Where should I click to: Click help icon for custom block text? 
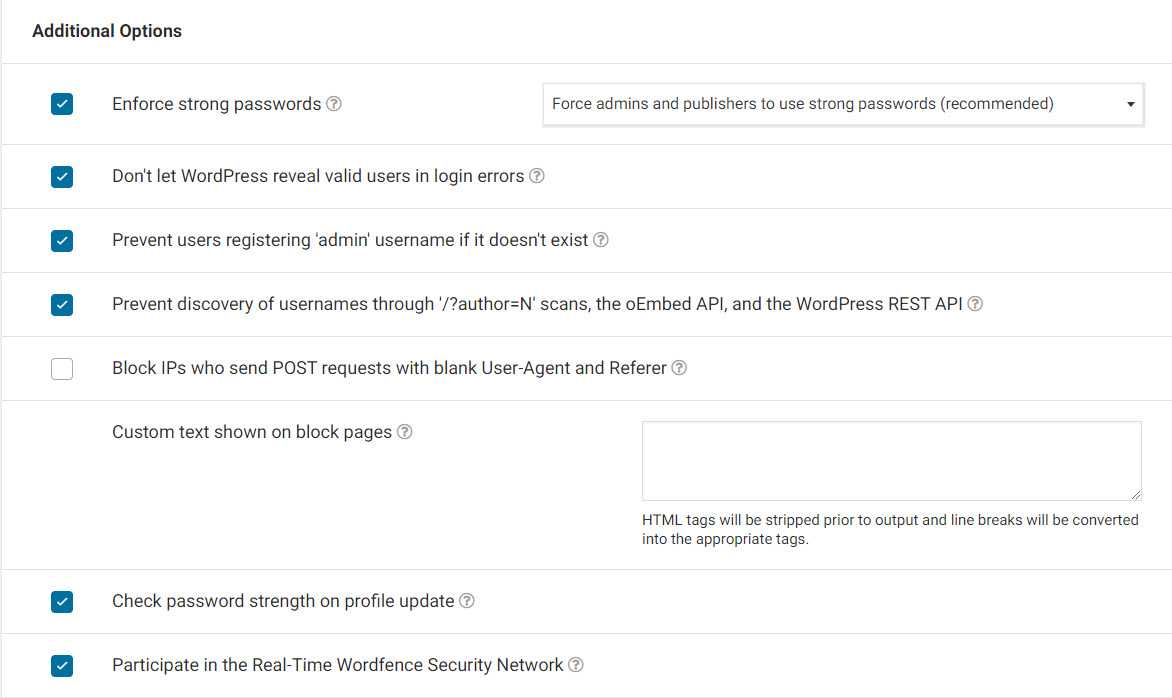[x=405, y=432]
